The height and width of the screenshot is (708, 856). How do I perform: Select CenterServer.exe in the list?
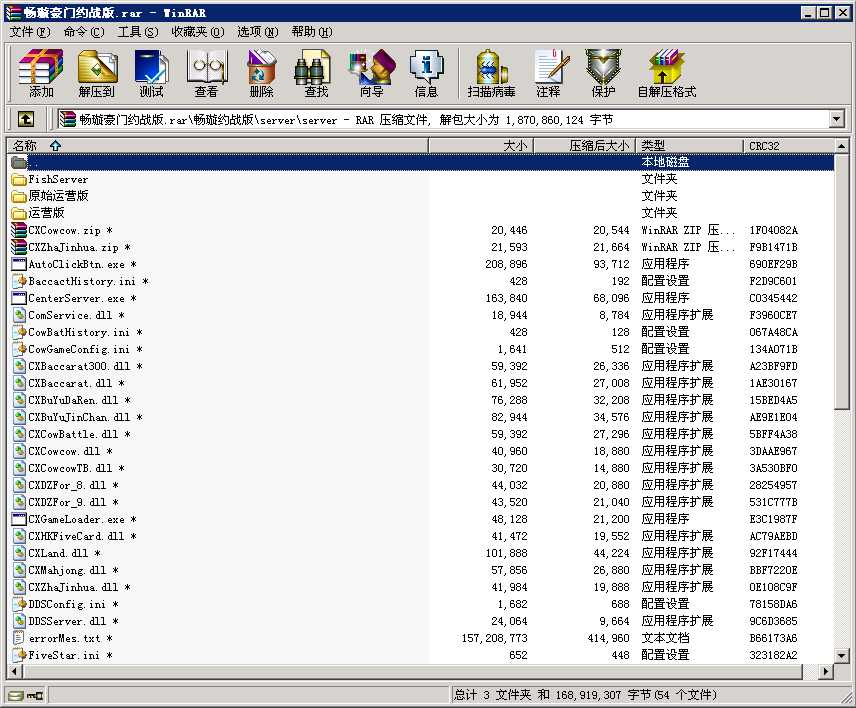(x=420, y=298)
